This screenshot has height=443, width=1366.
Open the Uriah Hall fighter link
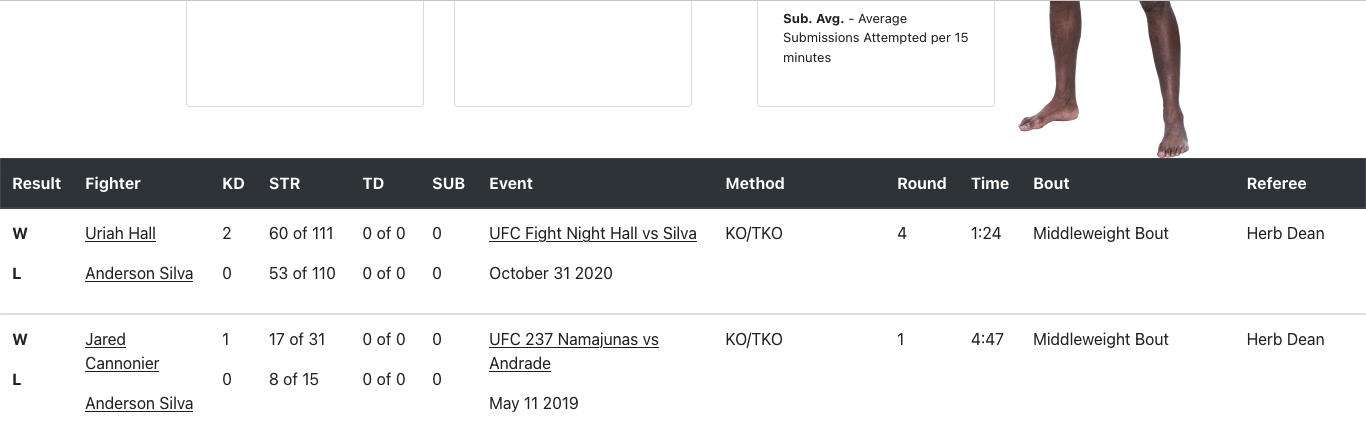pos(120,233)
